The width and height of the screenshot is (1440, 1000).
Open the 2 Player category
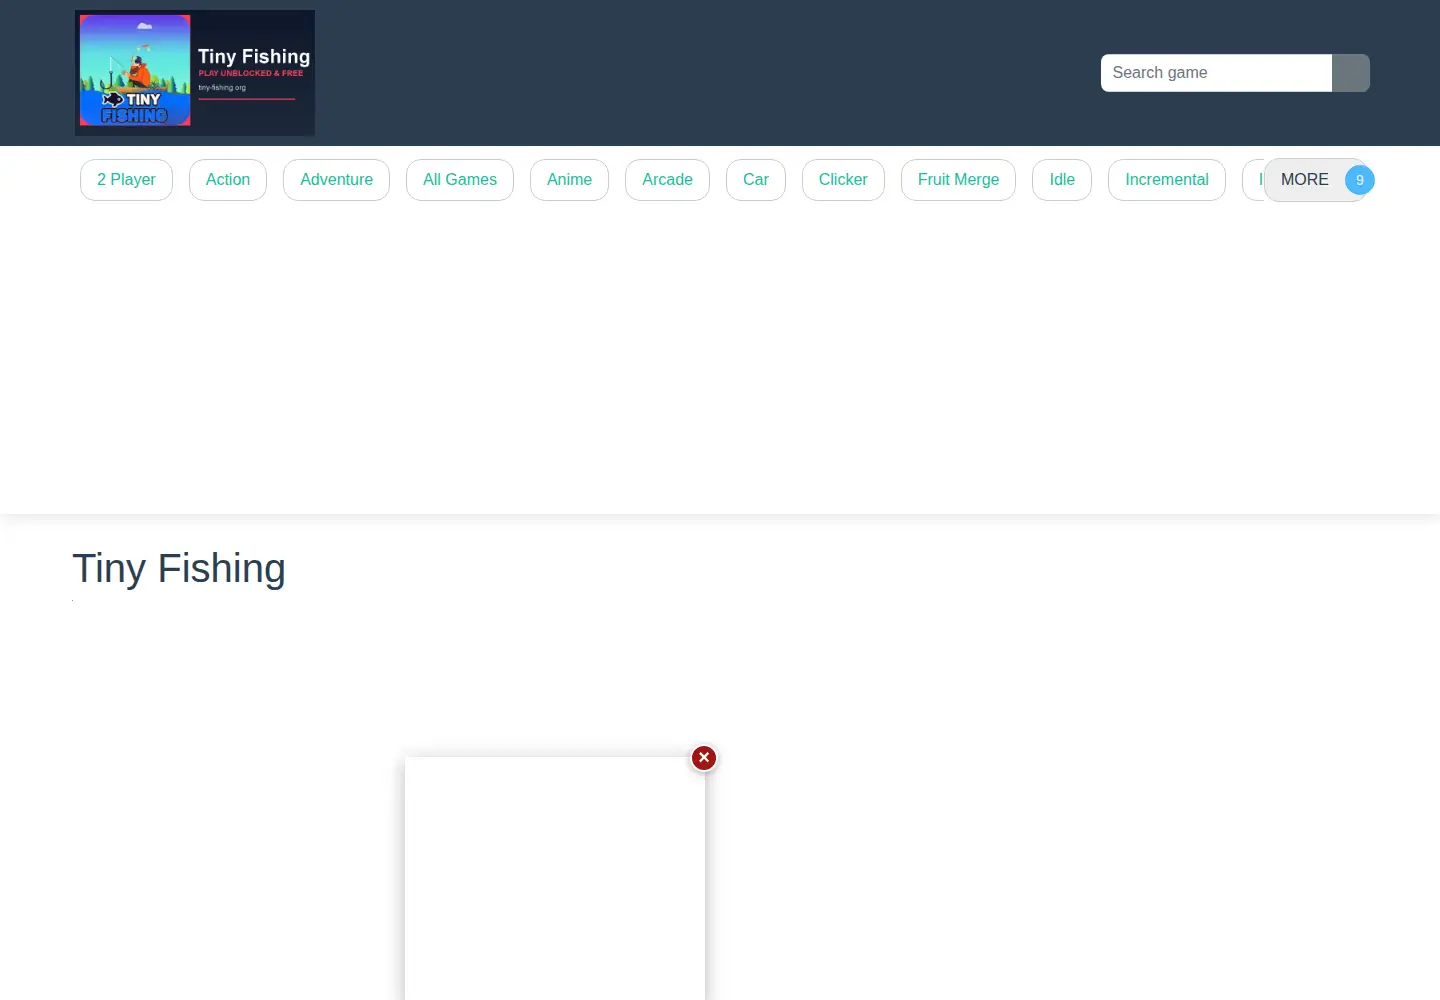[126, 180]
